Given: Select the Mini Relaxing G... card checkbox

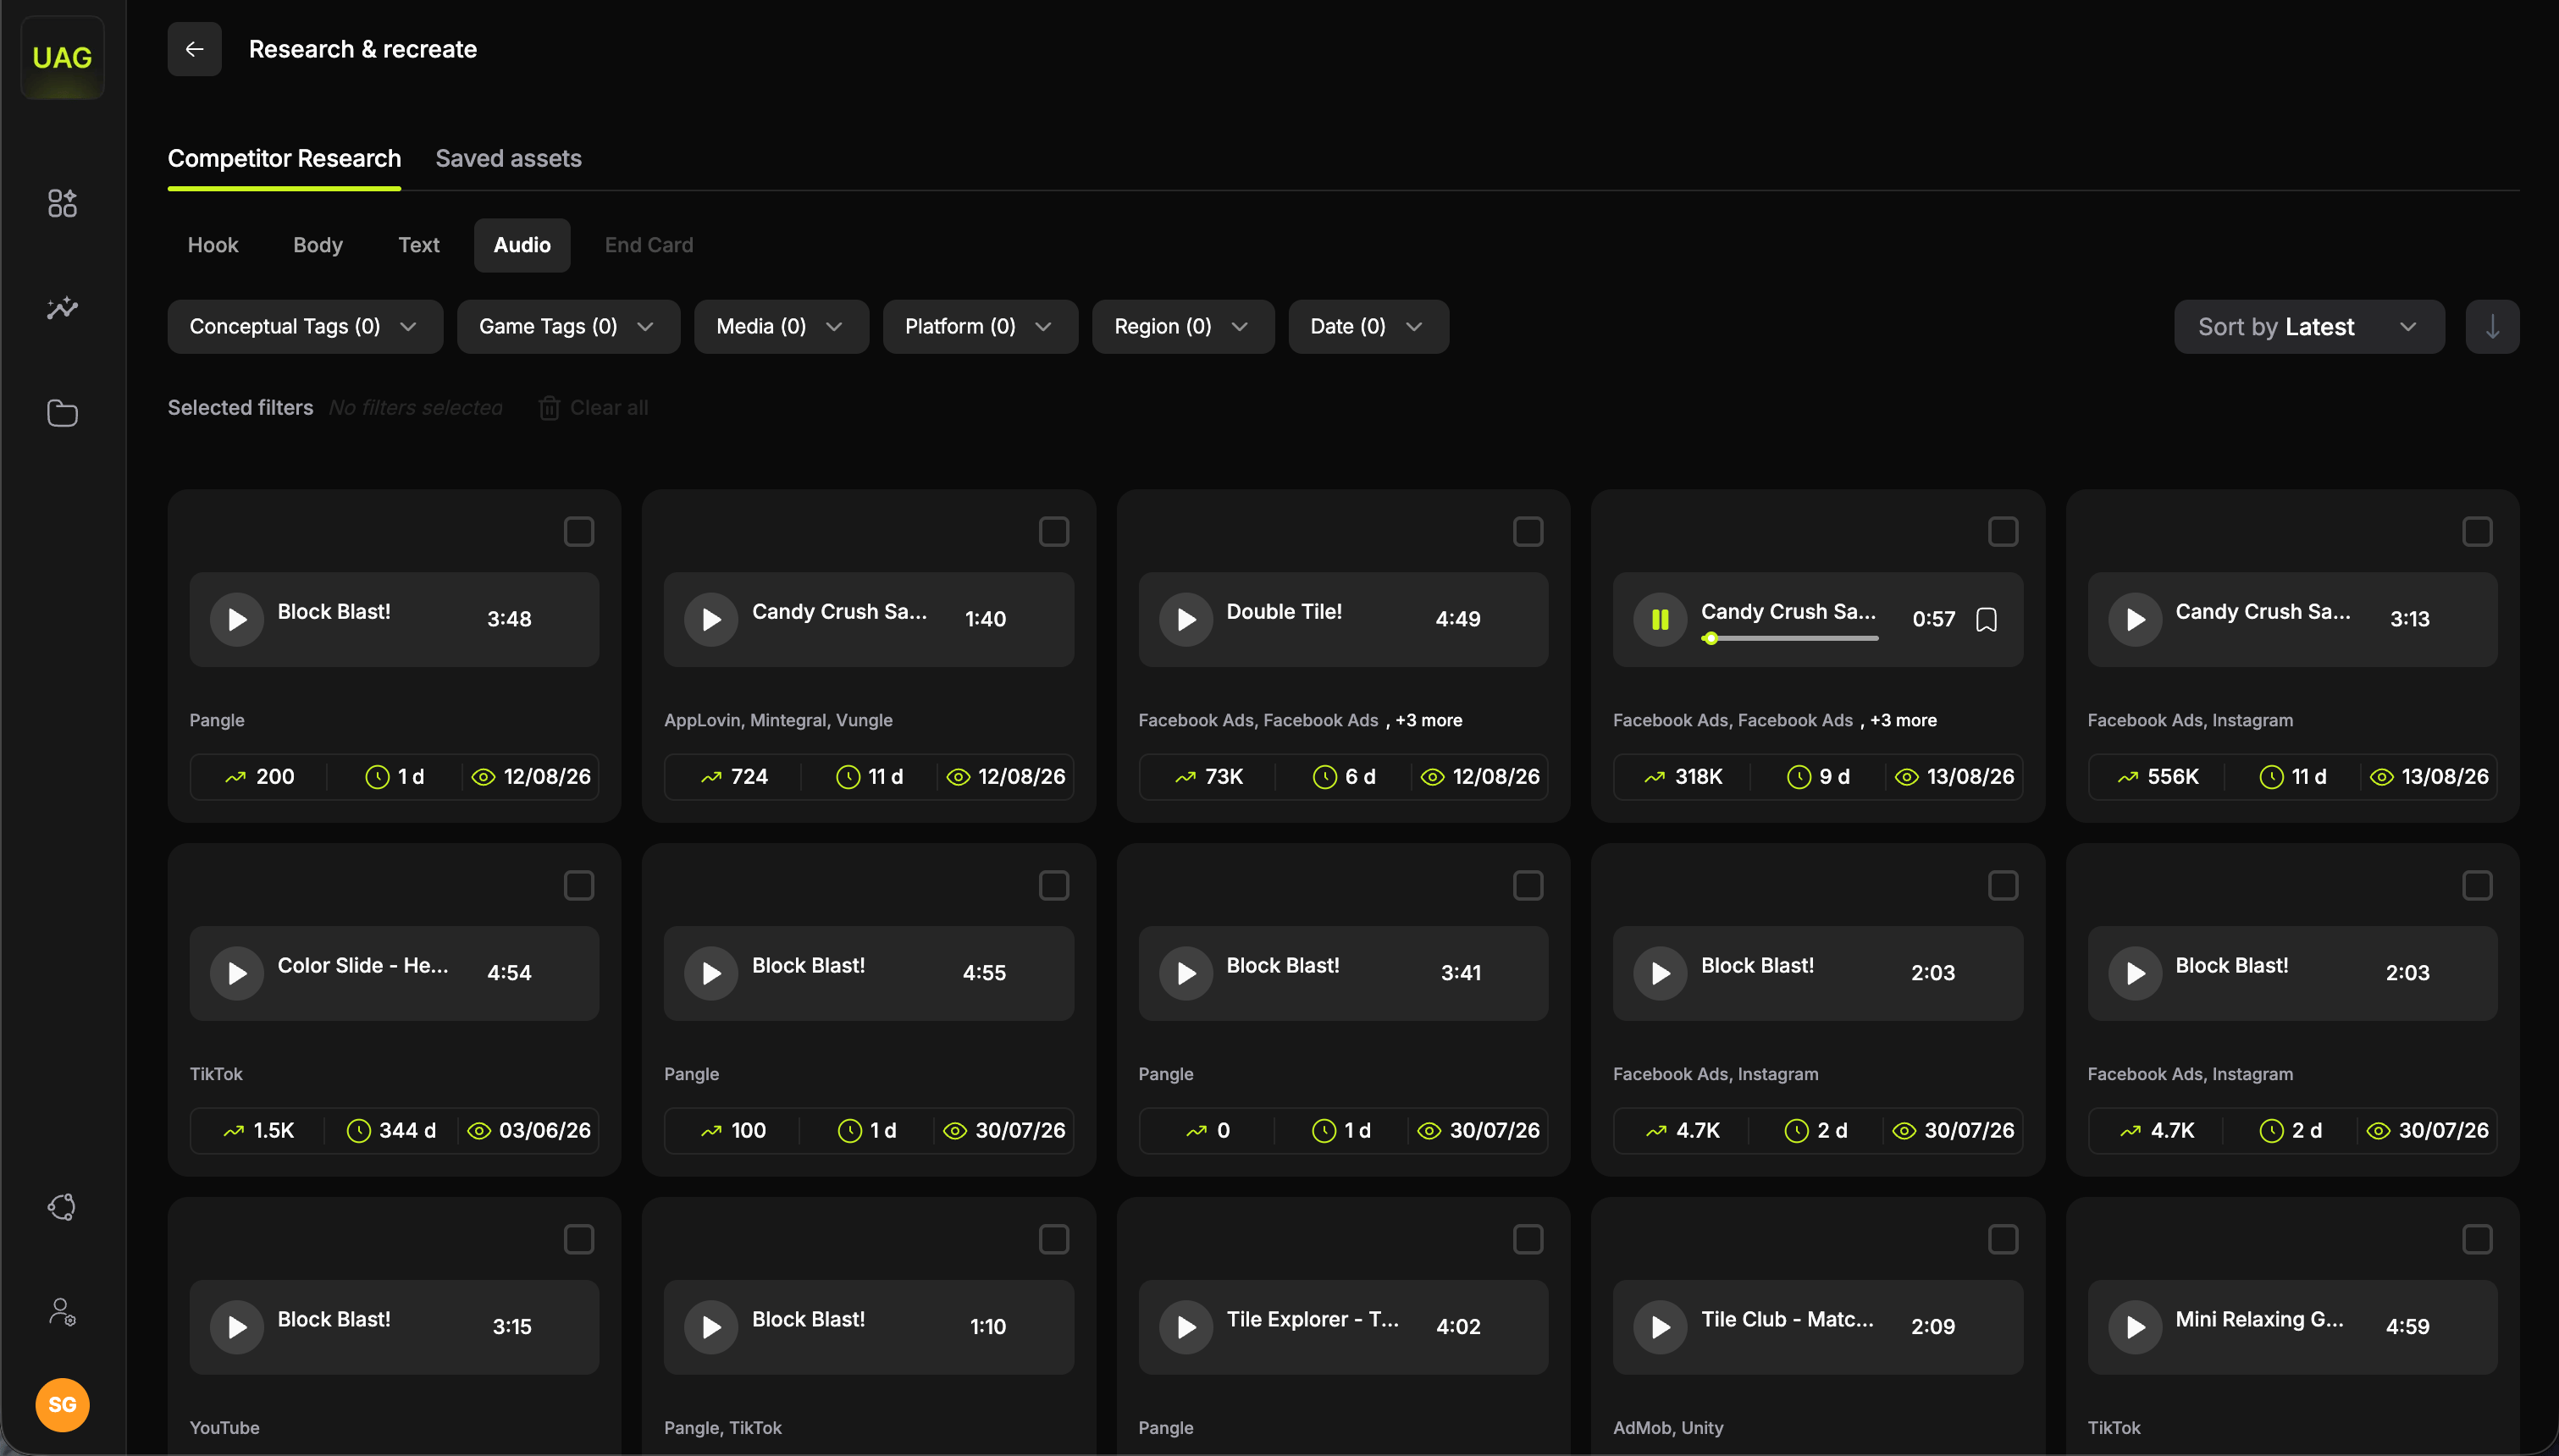Looking at the screenshot, I should coord(2477,1240).
